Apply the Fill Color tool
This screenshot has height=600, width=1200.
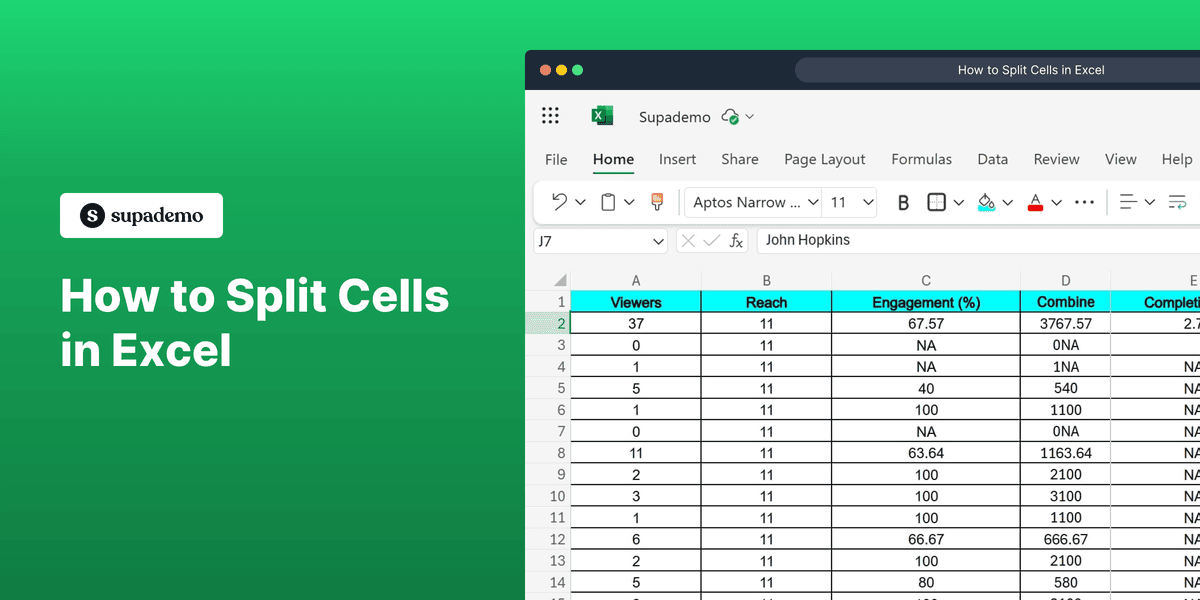pos(986,201)
